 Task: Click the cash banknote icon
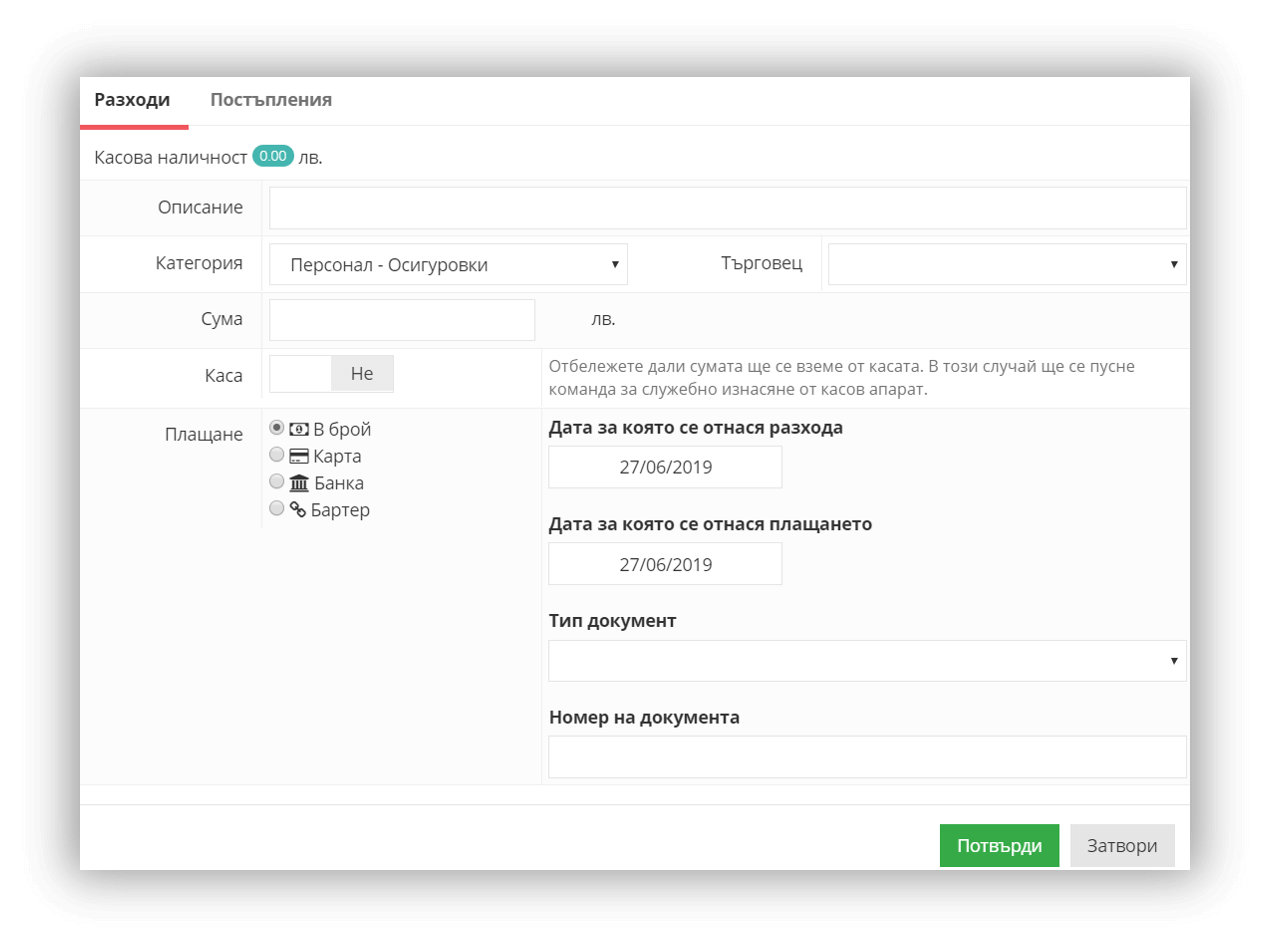click(x=299, y=430)
